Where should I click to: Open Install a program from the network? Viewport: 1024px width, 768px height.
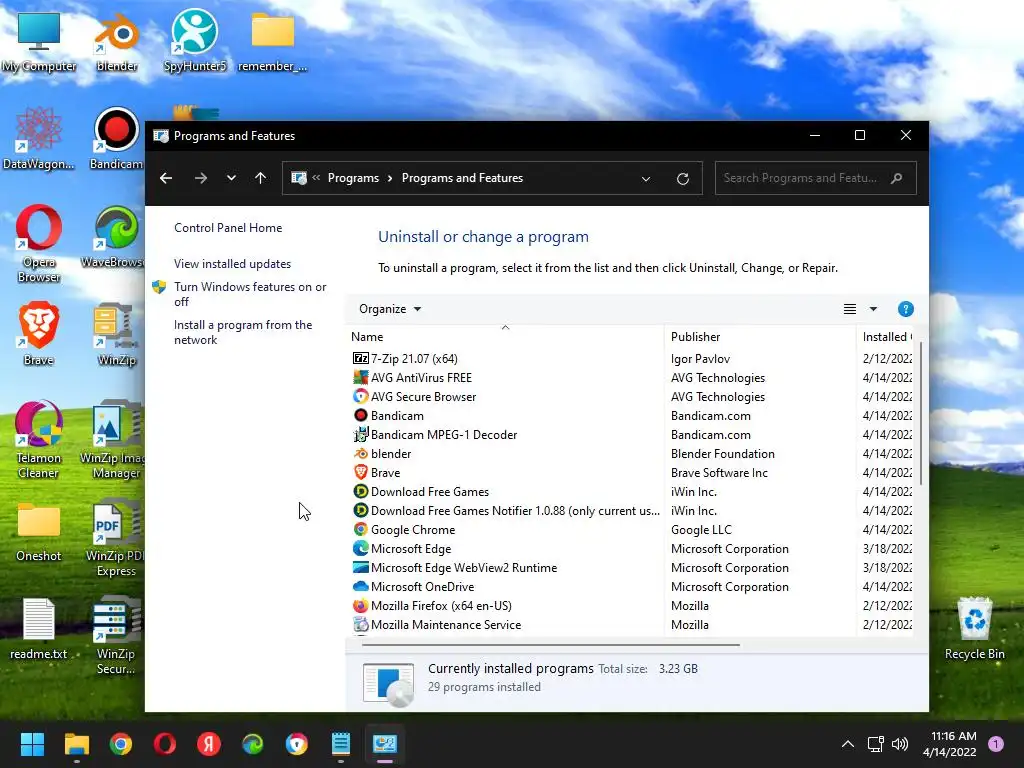pyautogui.click(x=243, y=332)
